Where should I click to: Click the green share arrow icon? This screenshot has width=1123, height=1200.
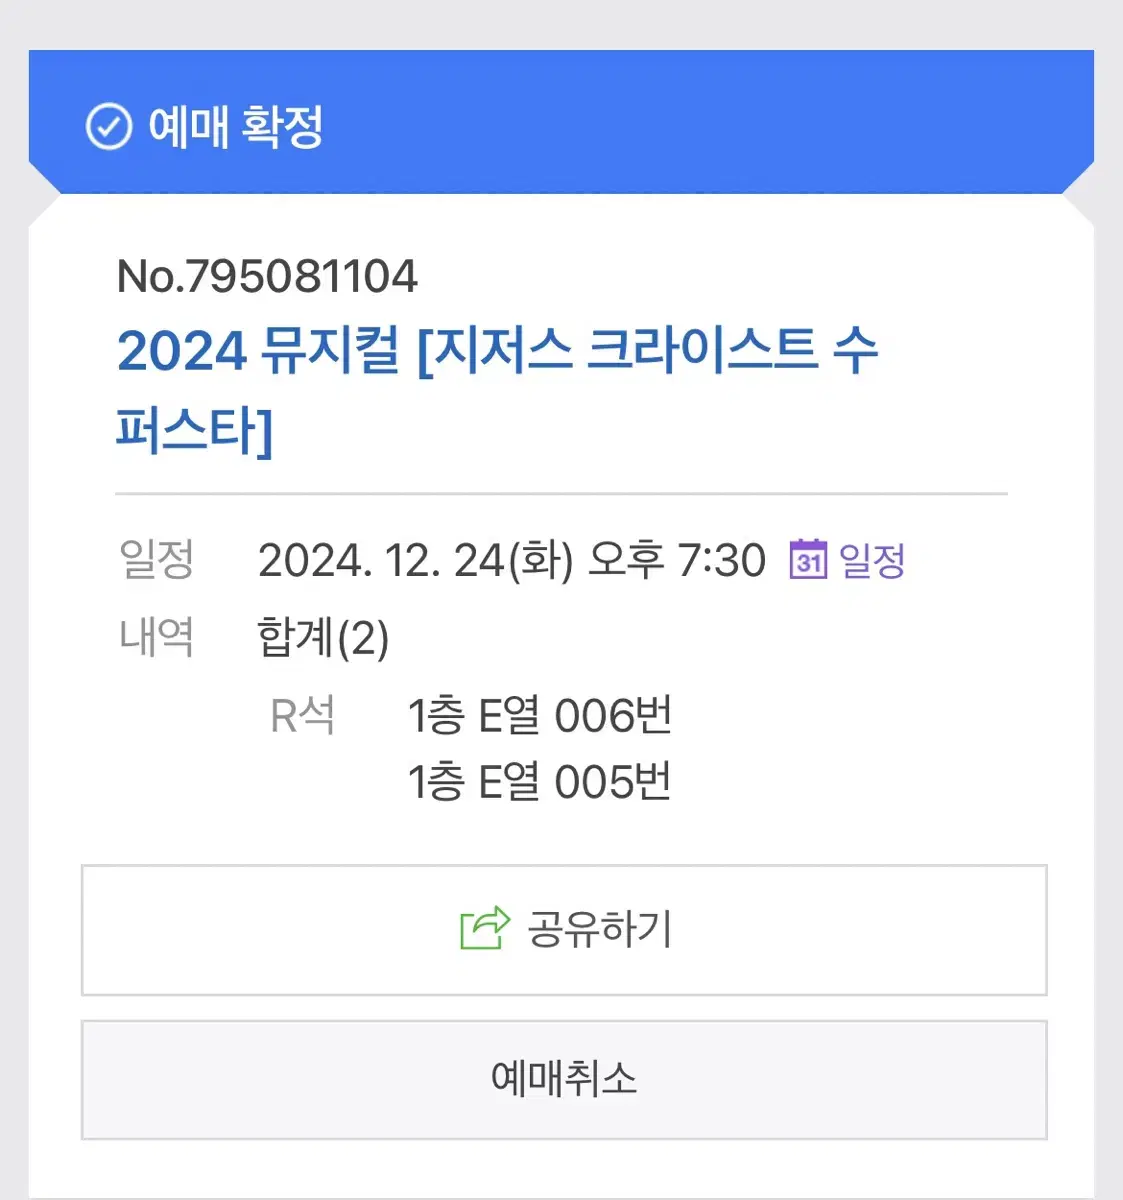click(485, 928)
